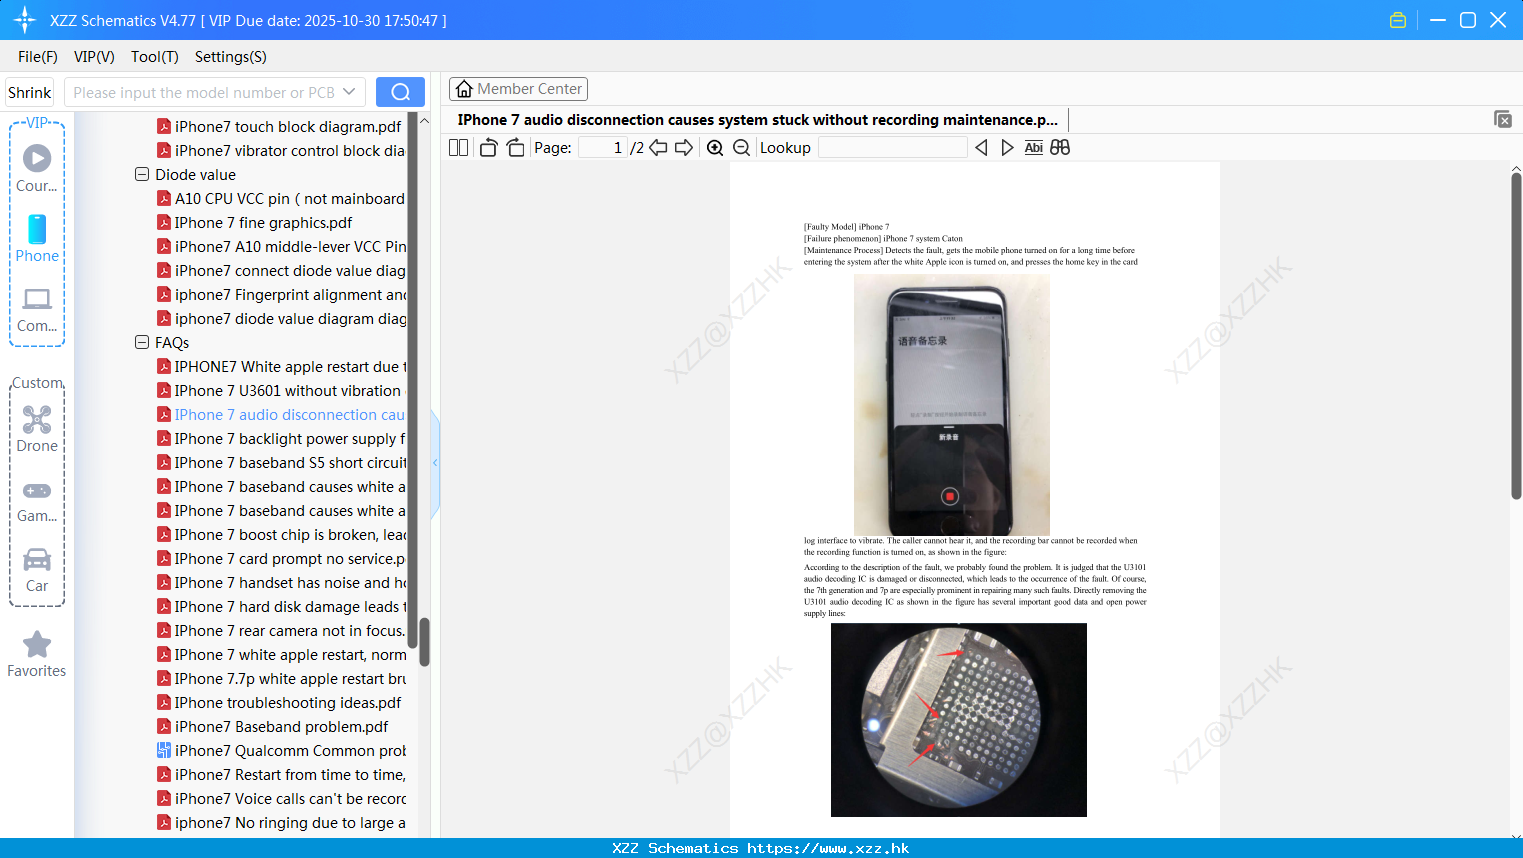Toggle the Abi text match option
Screen dimensions: 1523x858
pos(1034,147)
